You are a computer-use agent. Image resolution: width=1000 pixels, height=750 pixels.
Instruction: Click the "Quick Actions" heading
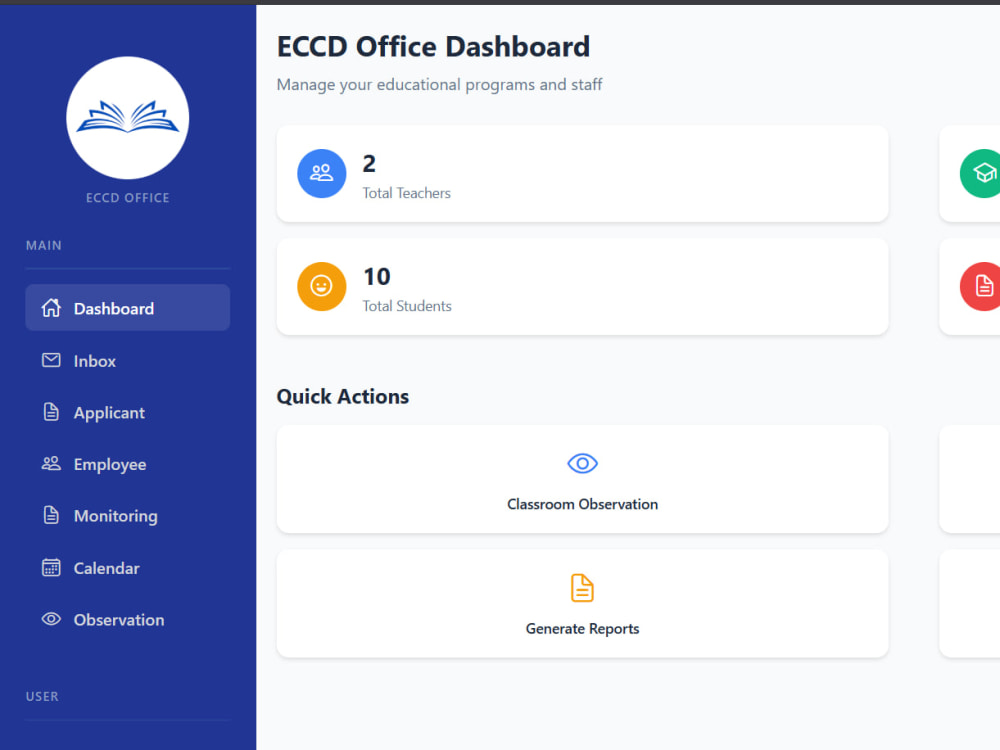pyautogui.click(x=342, y=397)
